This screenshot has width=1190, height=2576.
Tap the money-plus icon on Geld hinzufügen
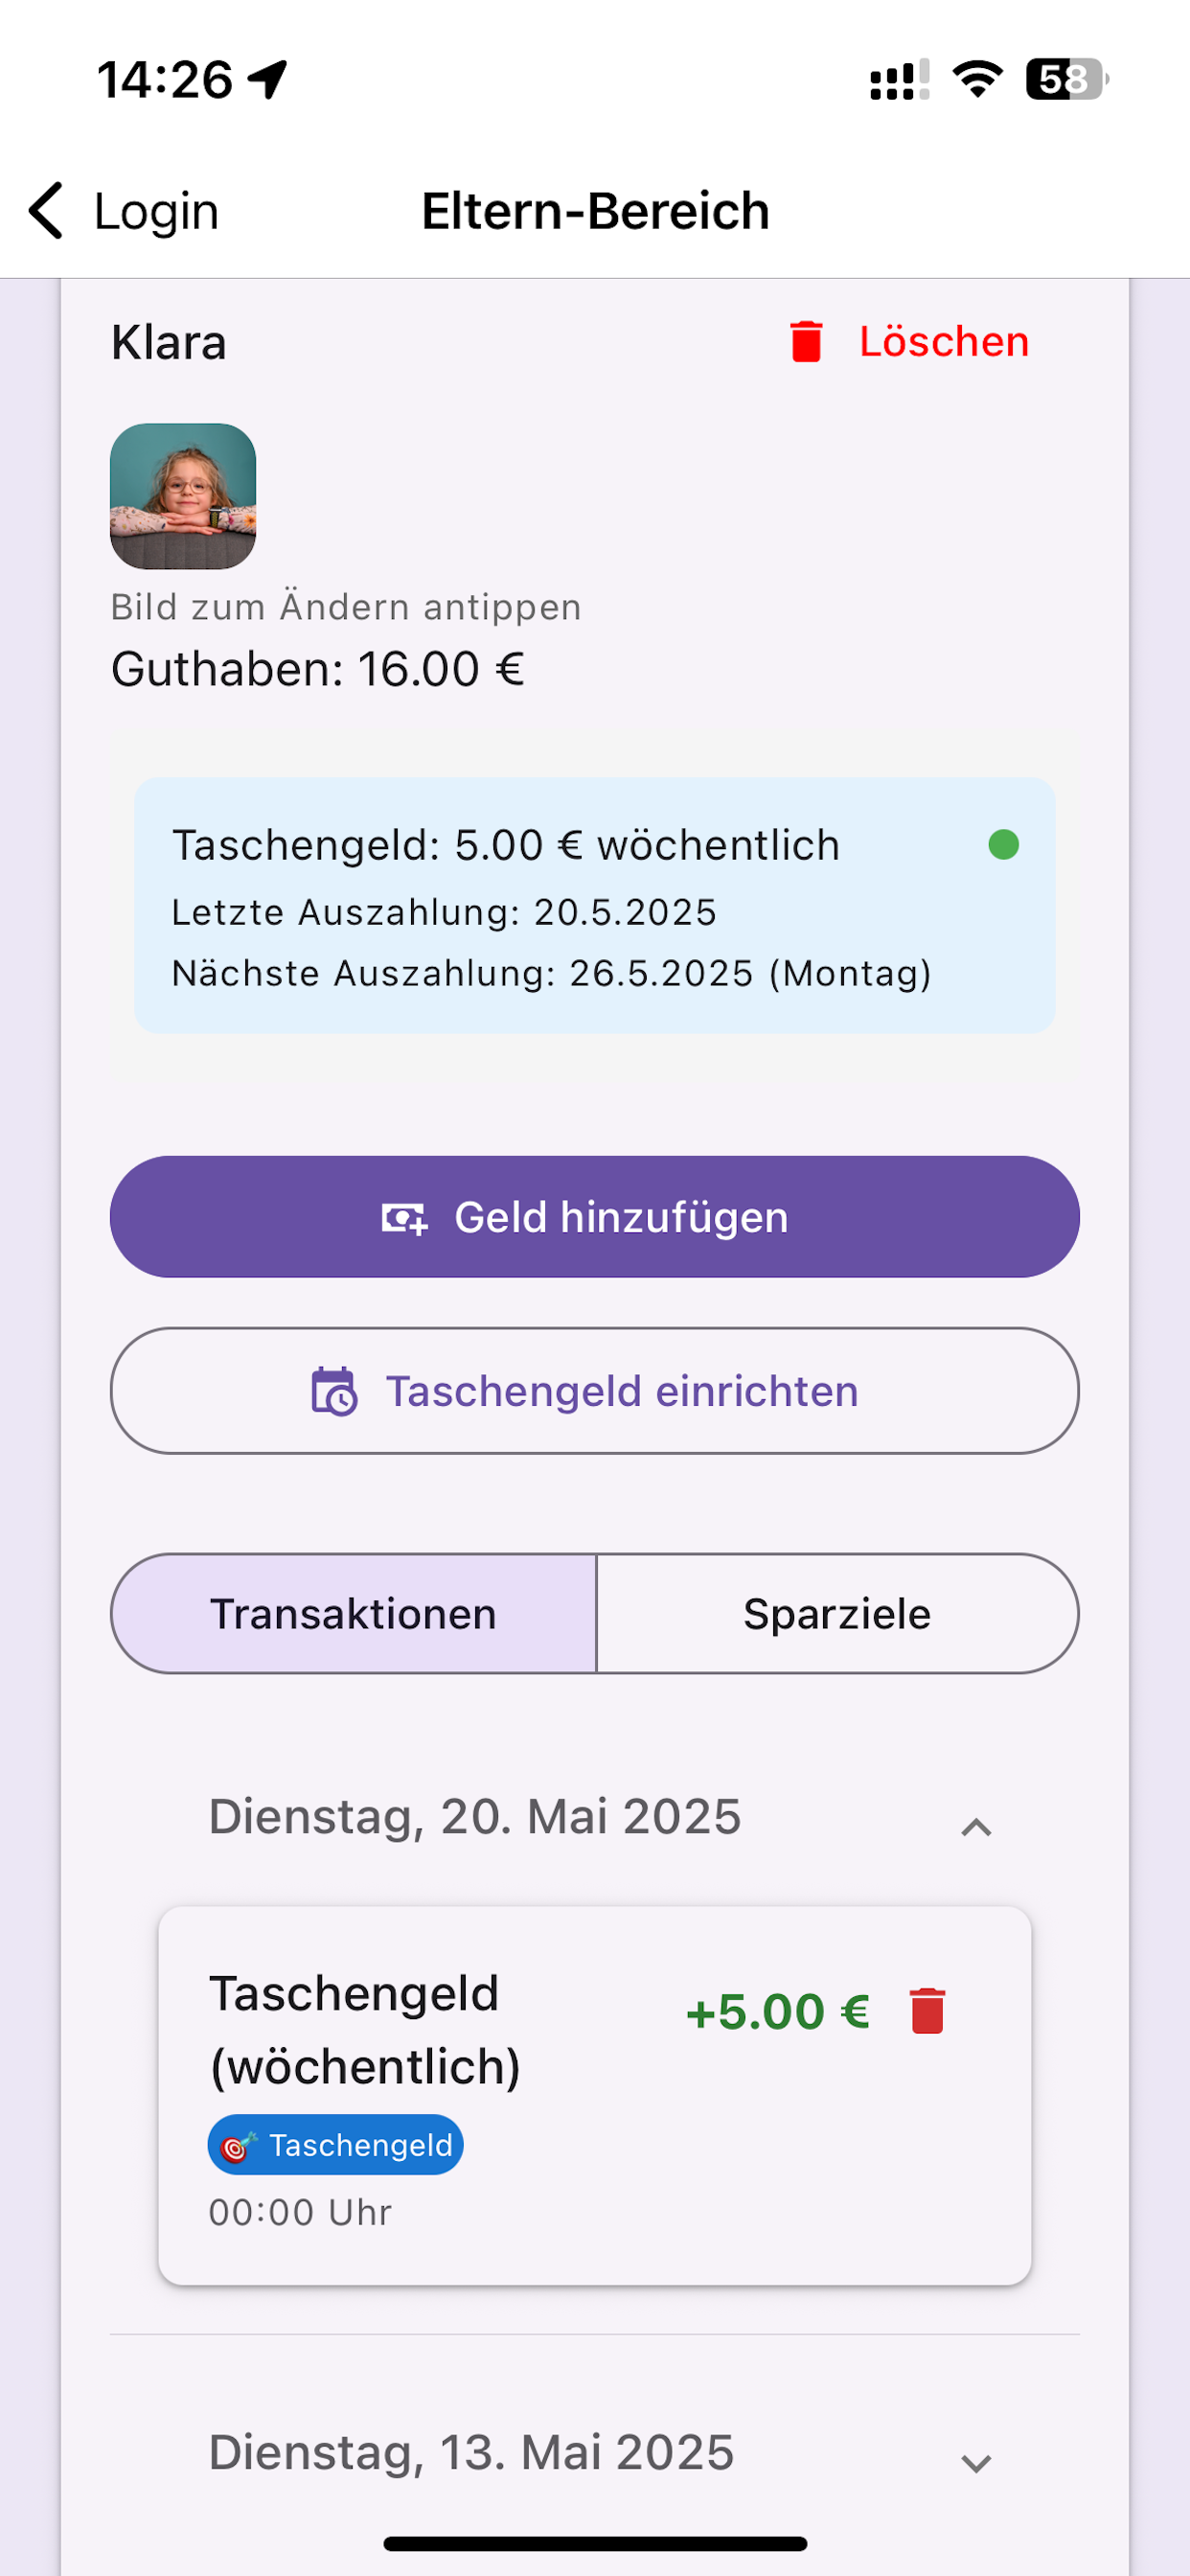click(x=405, y=1218)
